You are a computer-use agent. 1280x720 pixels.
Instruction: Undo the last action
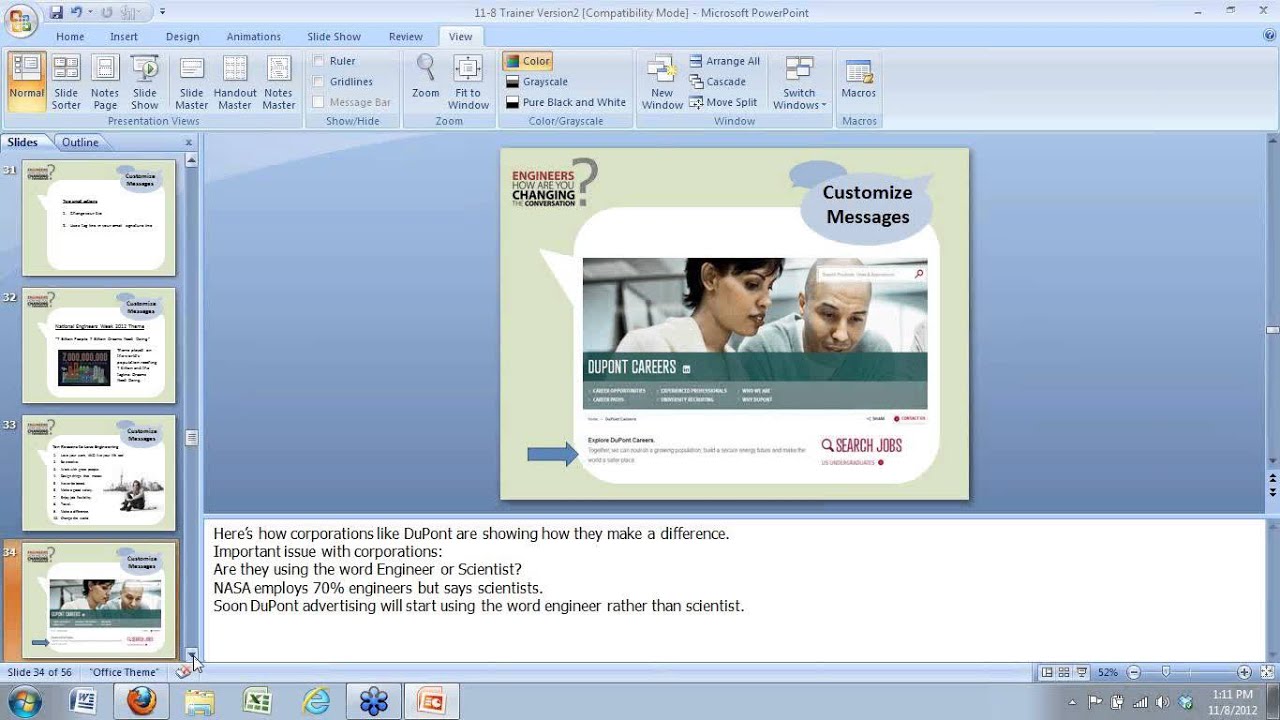tap(76, 12)
